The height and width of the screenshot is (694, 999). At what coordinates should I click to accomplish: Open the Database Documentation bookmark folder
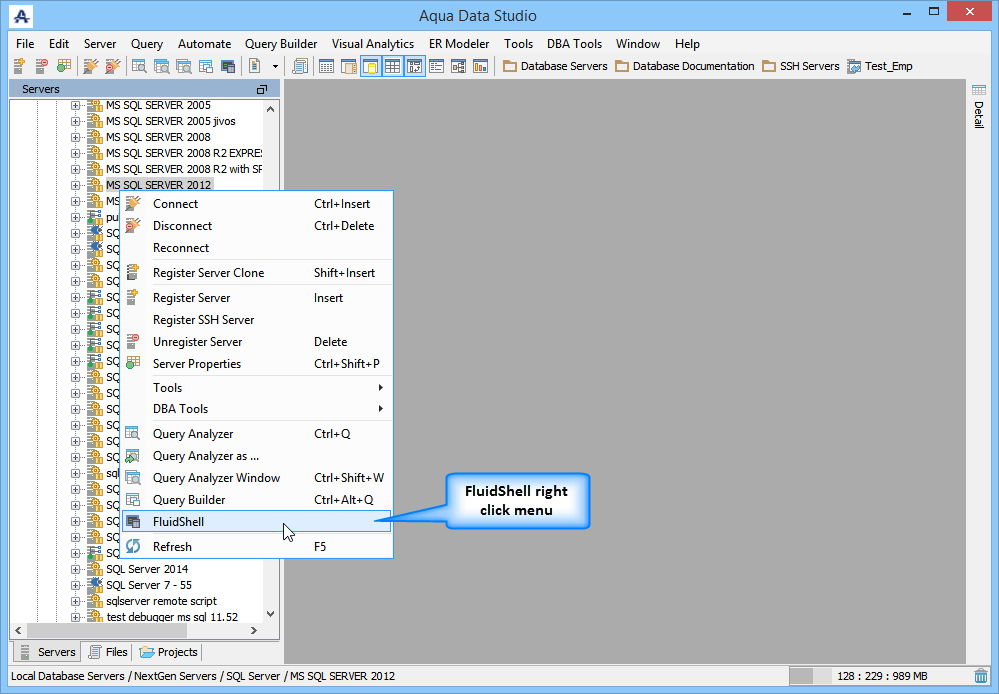(685, 66)
